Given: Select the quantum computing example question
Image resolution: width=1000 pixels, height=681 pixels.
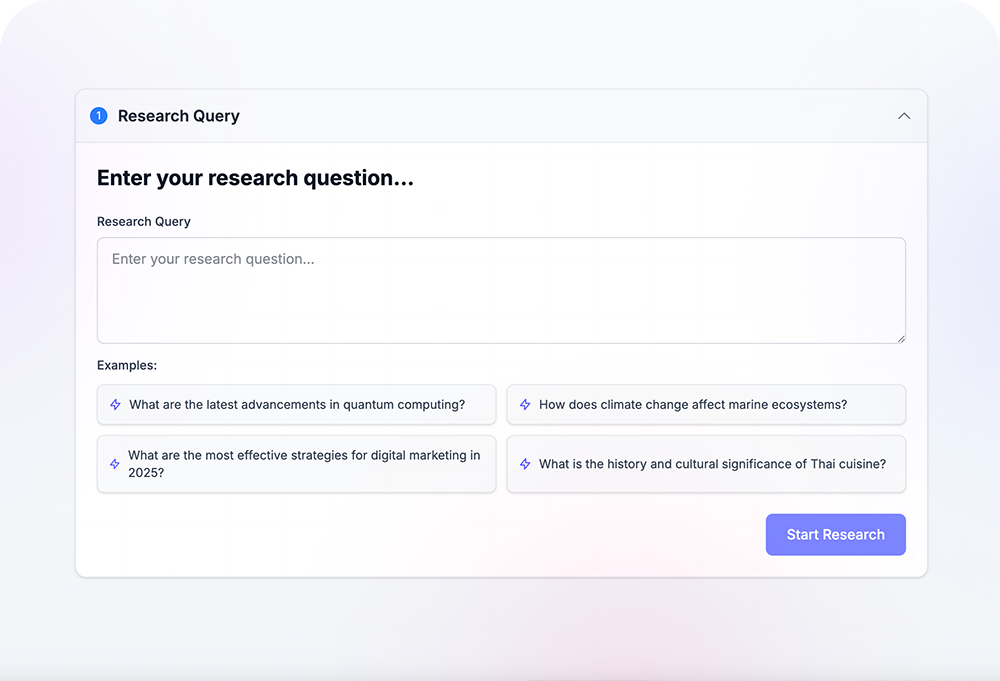Looking at the screenshot, I should pyautogui.click(x=296, y=404).
